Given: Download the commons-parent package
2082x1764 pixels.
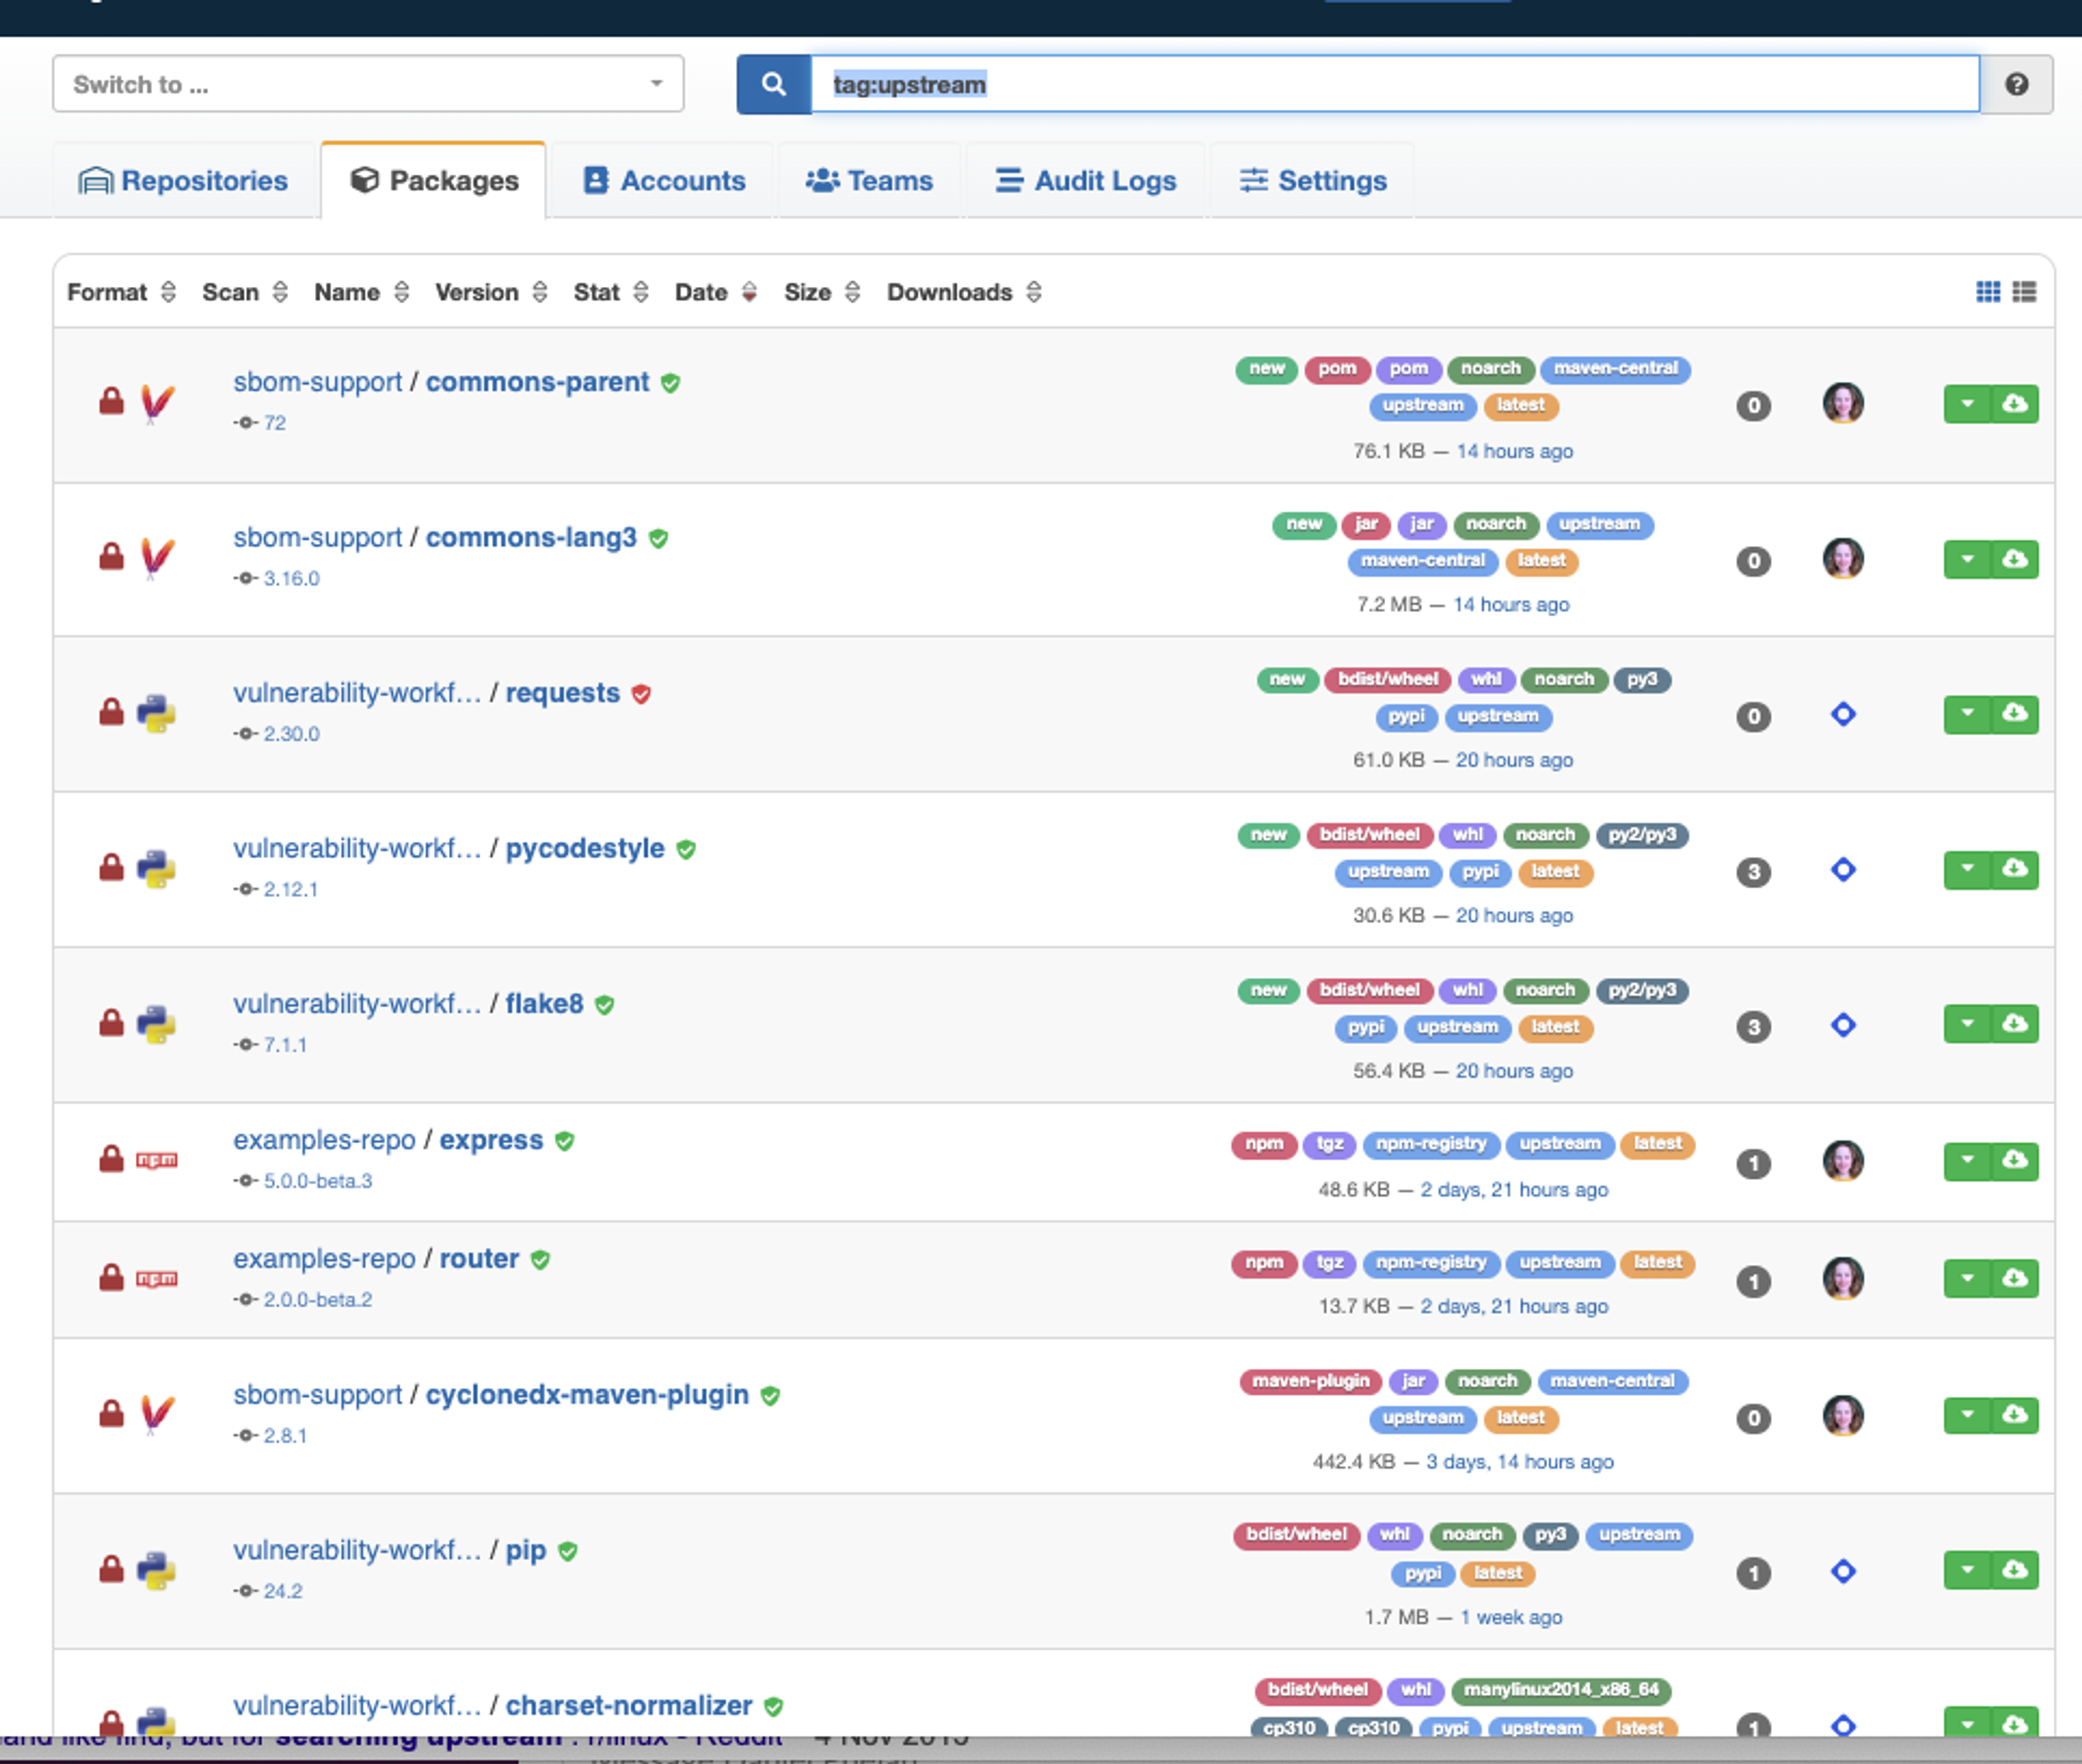Looking at the screenshot, I should pyautogui.click(x=2014, y=404).
